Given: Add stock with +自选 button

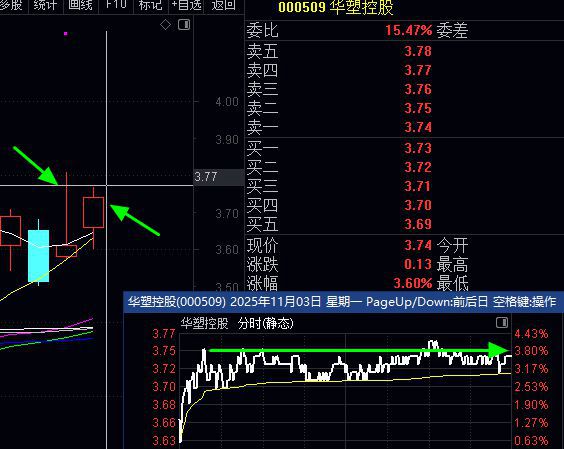Looking at the screenshot, I should tap(186, 5).
